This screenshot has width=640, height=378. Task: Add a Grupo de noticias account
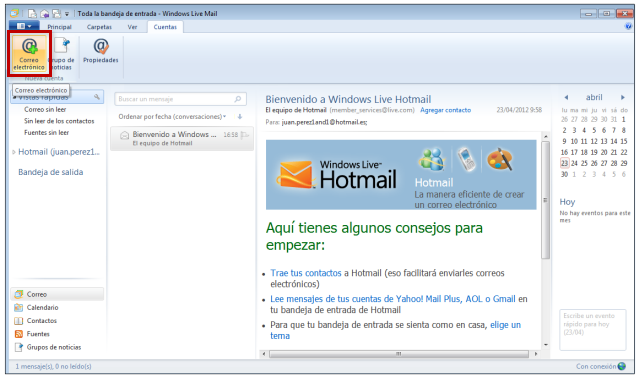point(63,53)
